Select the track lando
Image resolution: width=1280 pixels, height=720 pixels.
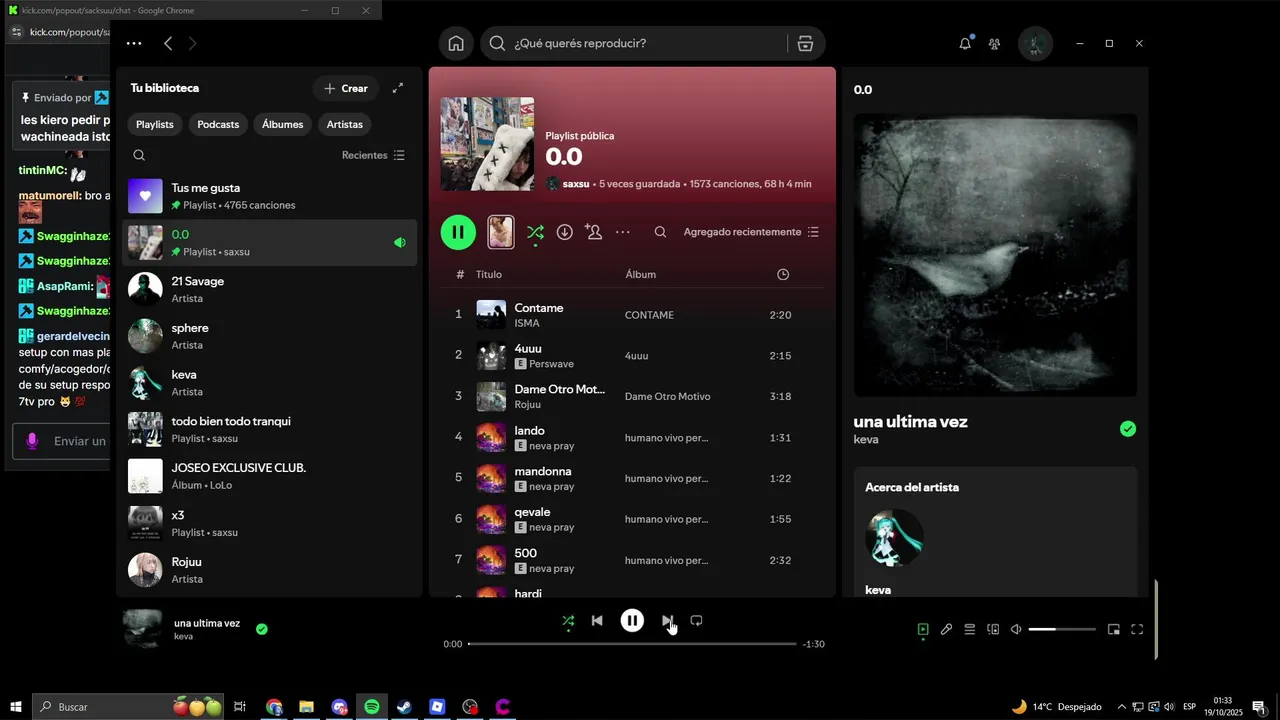pyautogui.click(x=632, y=437)
